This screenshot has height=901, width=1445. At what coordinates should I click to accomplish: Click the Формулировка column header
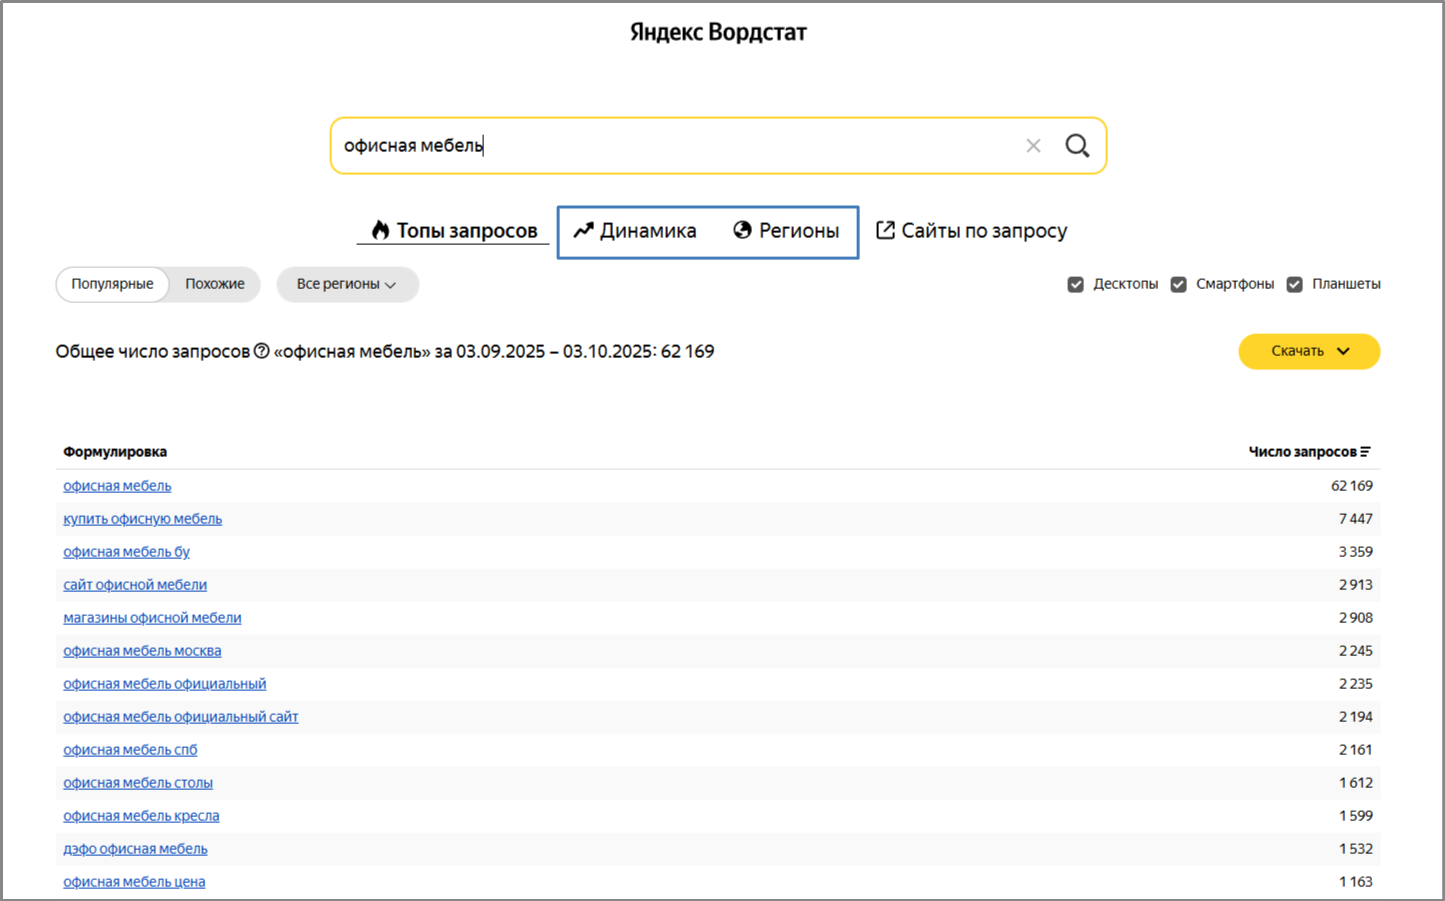click(x=115, y=452)
